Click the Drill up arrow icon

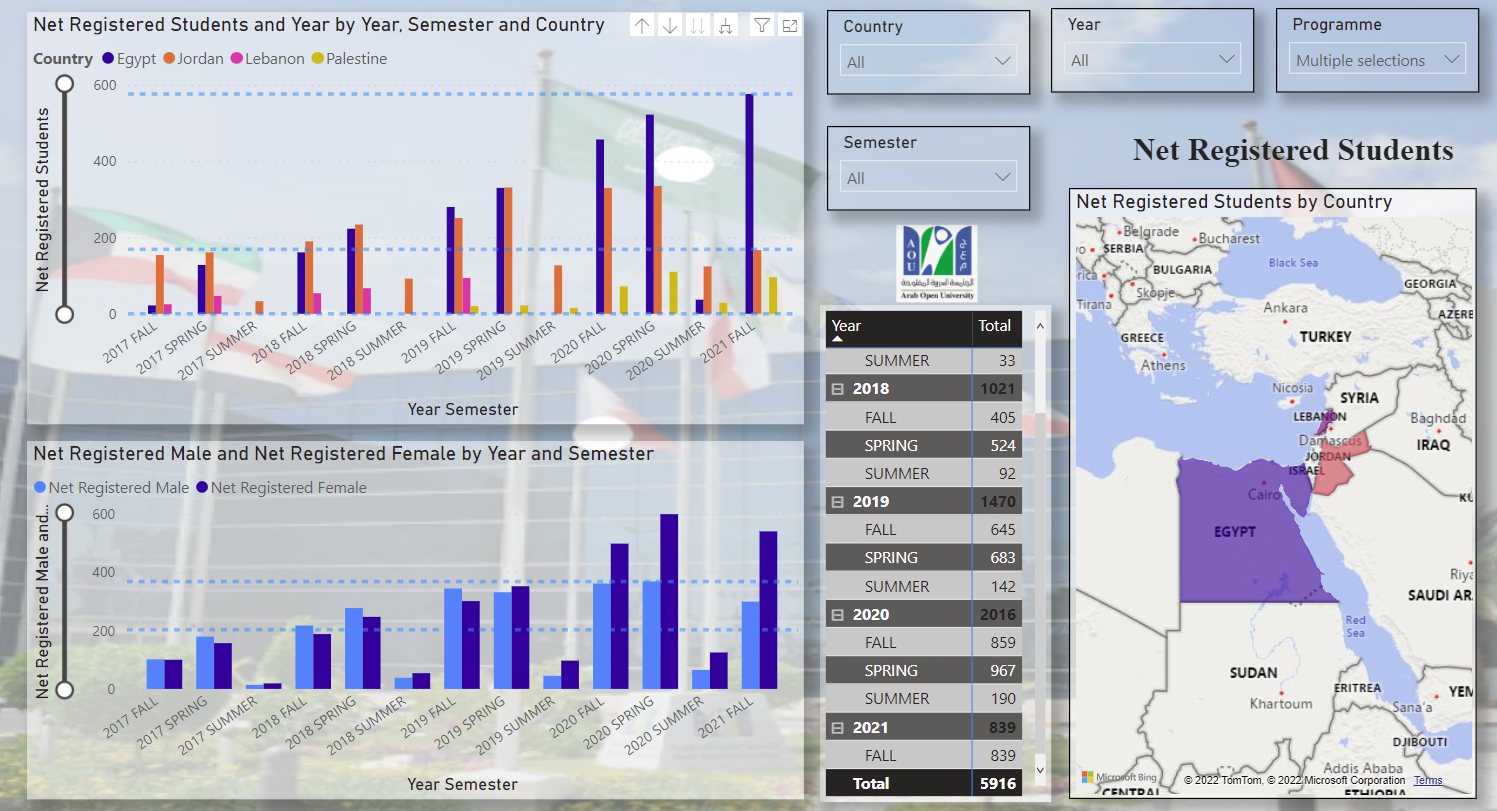pos(642,26)
